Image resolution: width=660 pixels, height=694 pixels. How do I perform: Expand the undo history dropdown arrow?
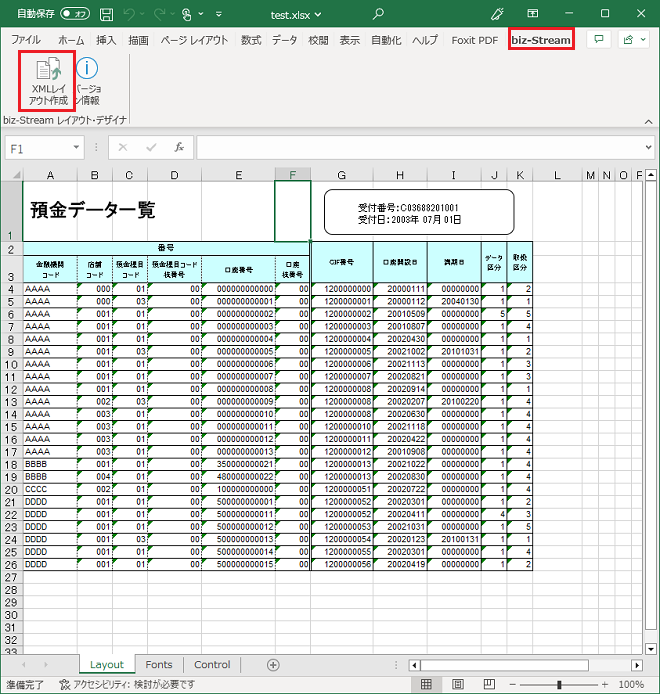(142, 14)
